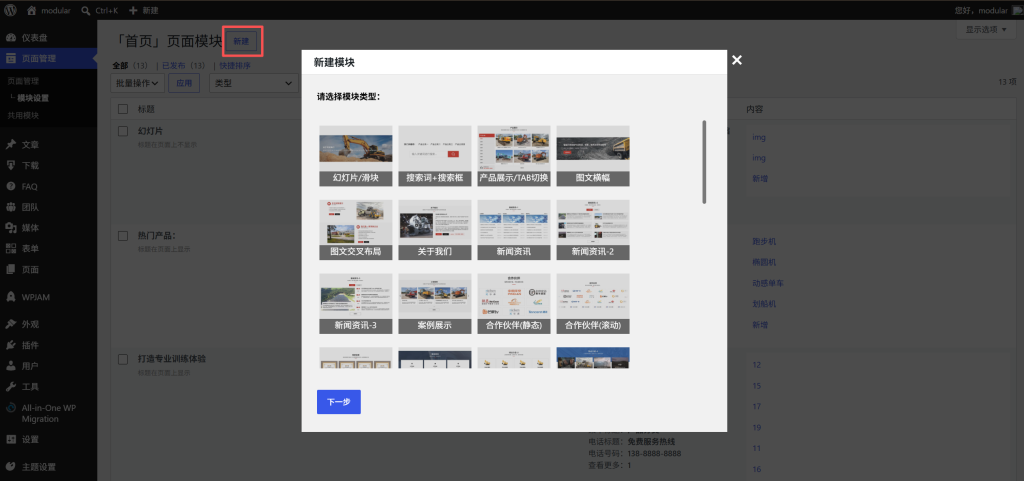Click the 应用 apply button
This screenshot has height=481, width=1024.
click(184, 84)
